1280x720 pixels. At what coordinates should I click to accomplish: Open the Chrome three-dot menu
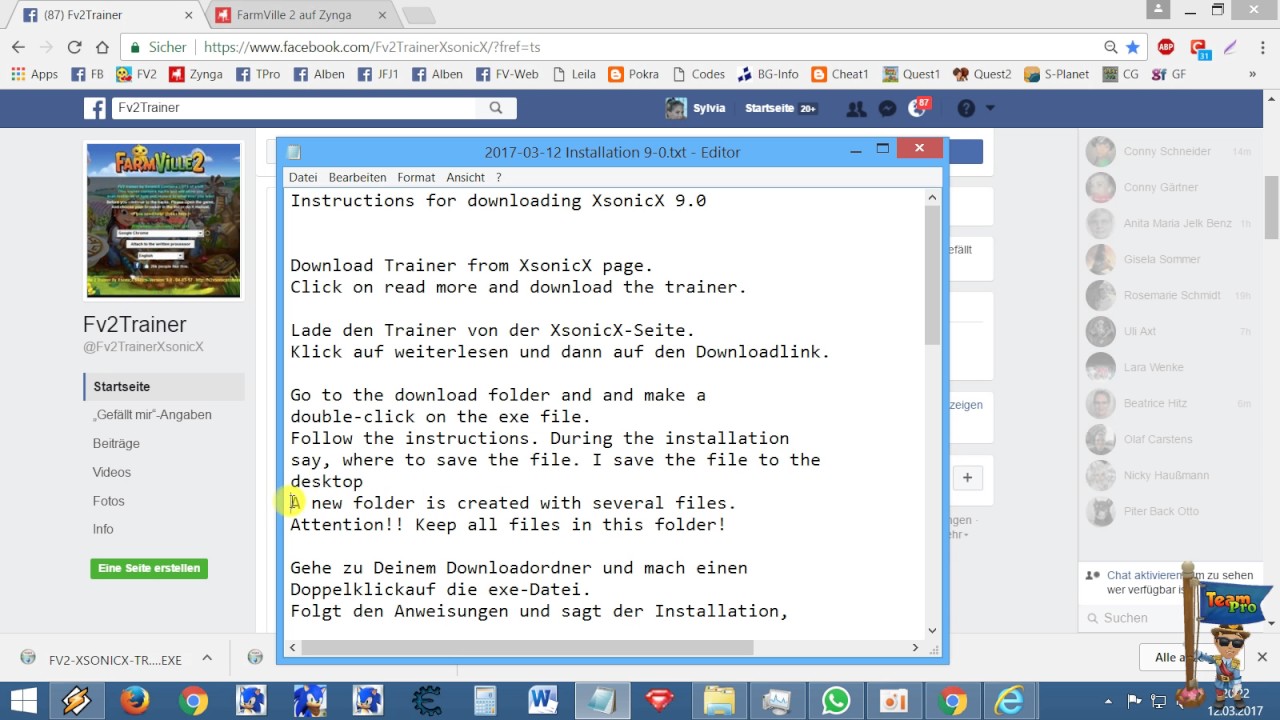[x=1261, y=47]
